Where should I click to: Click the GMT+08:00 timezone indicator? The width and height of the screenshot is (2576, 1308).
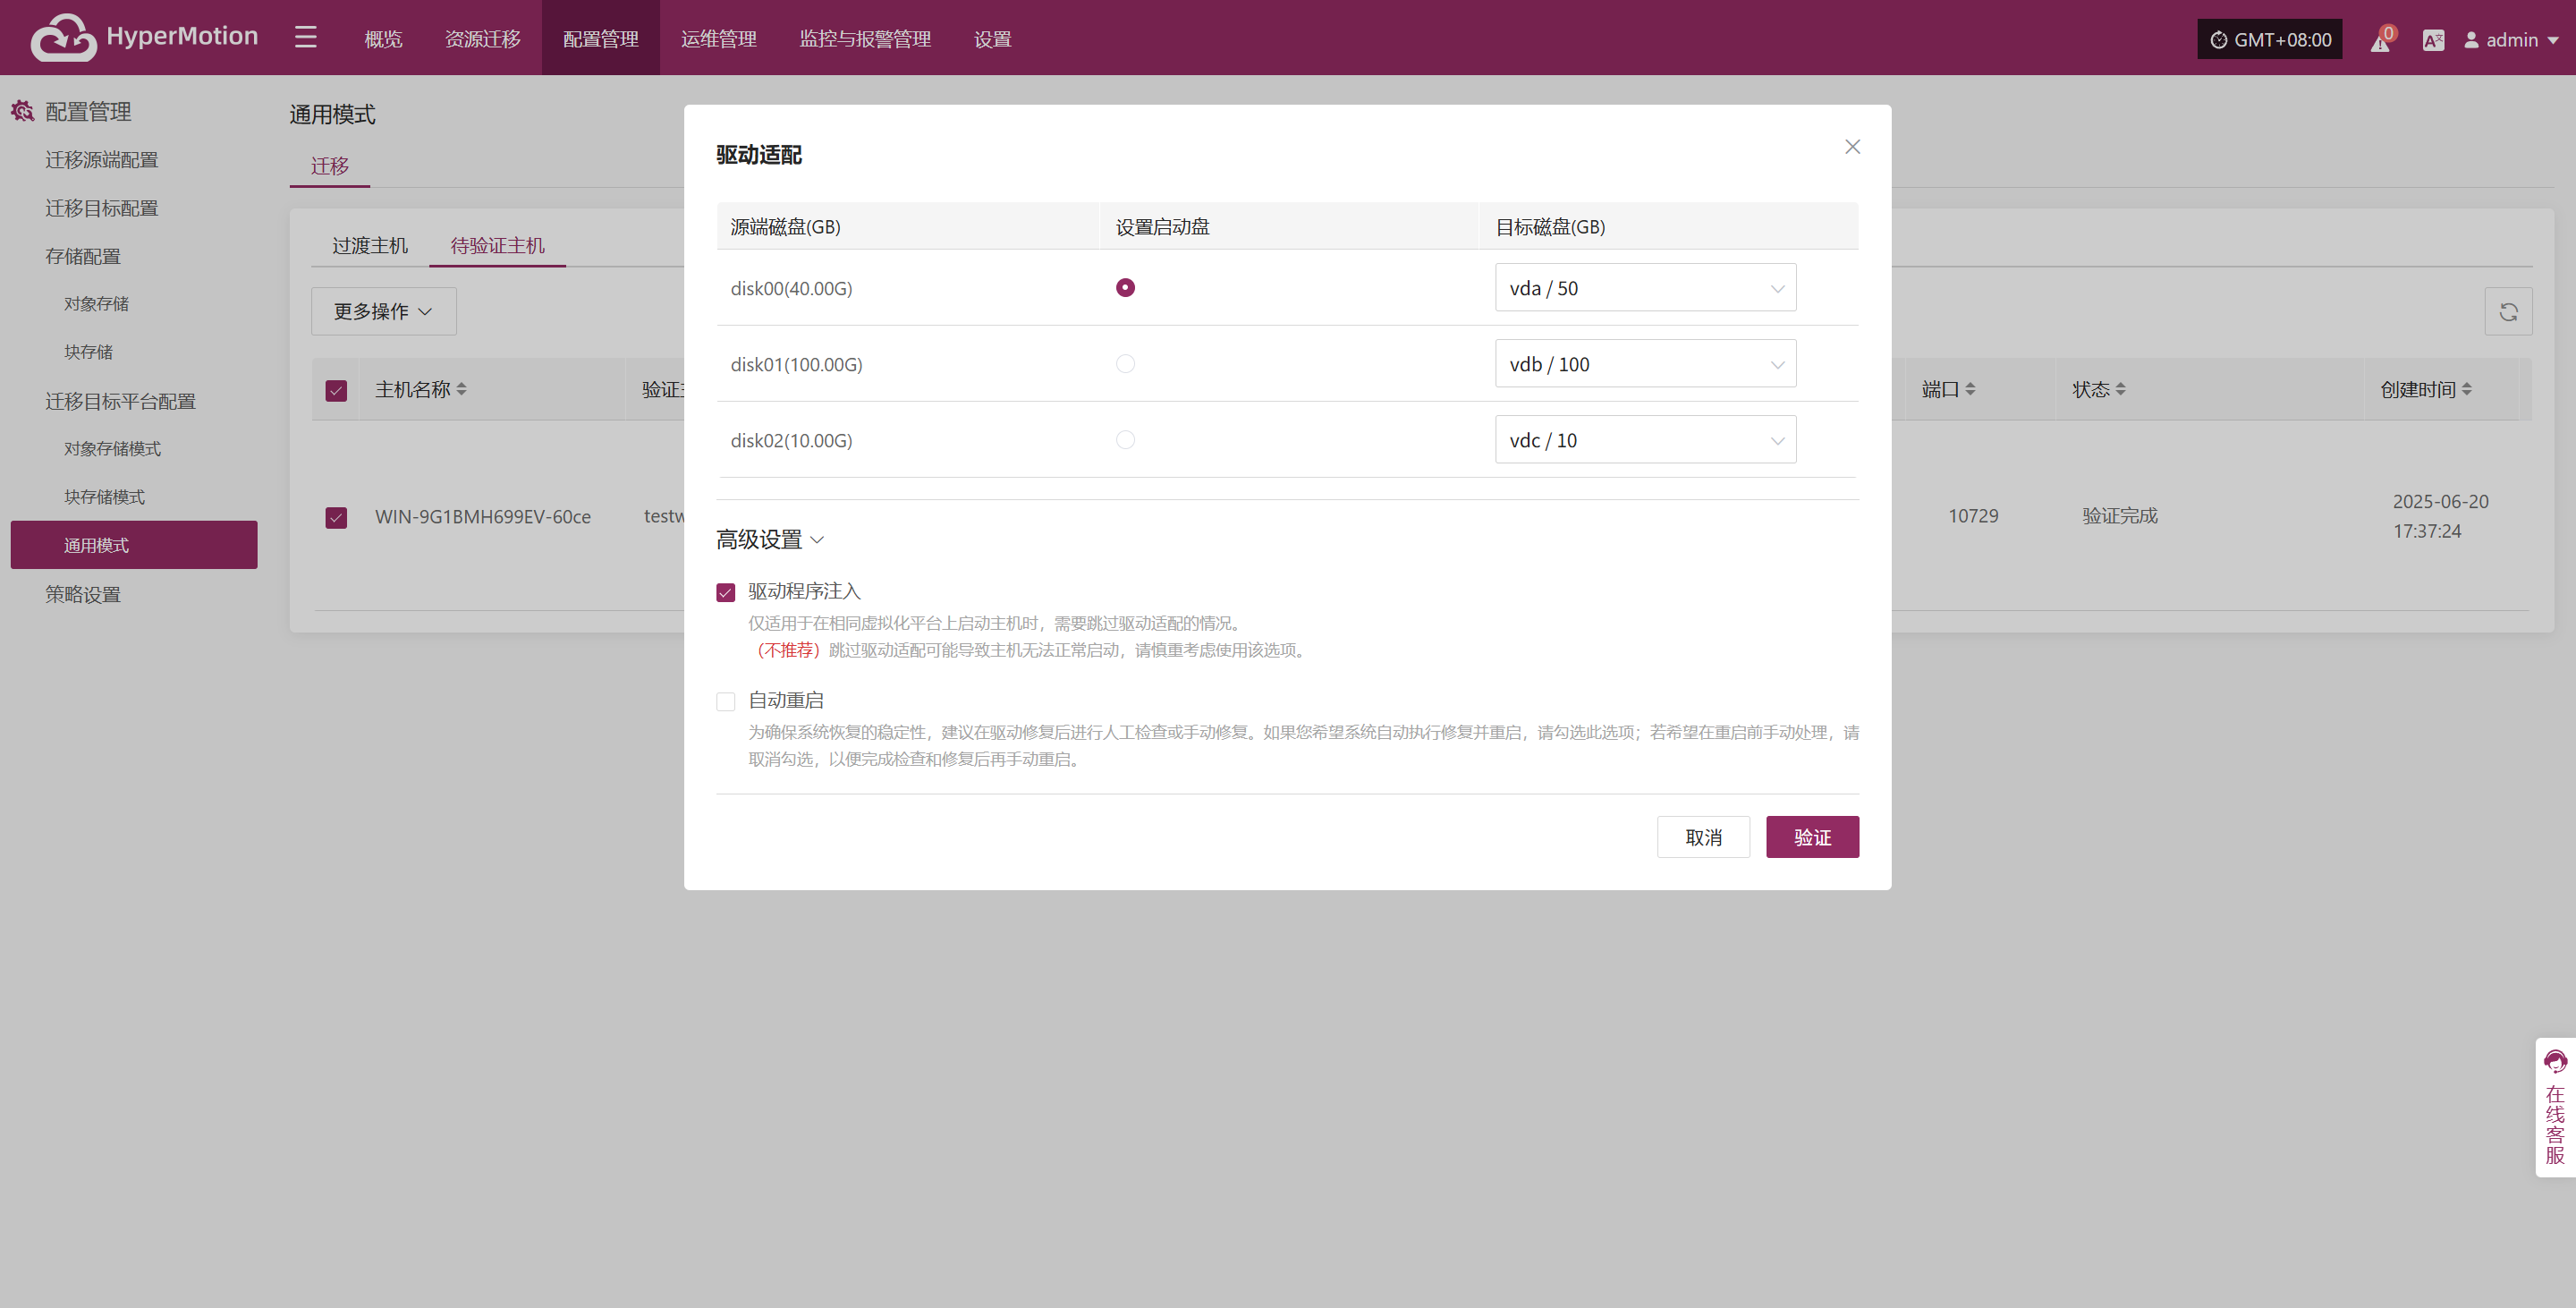(2269, 39)
